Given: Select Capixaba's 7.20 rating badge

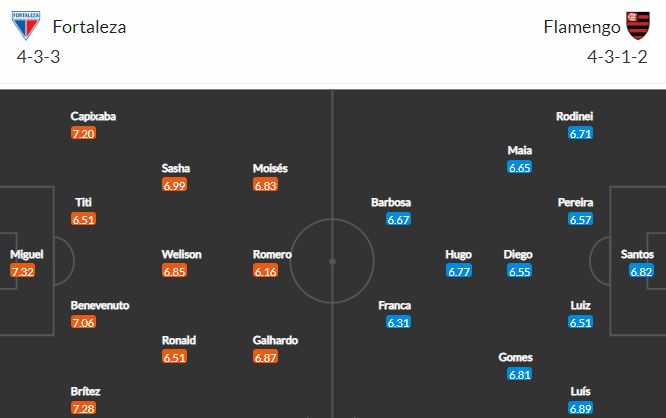Looking at the screenshot, I should pos(83,133).
